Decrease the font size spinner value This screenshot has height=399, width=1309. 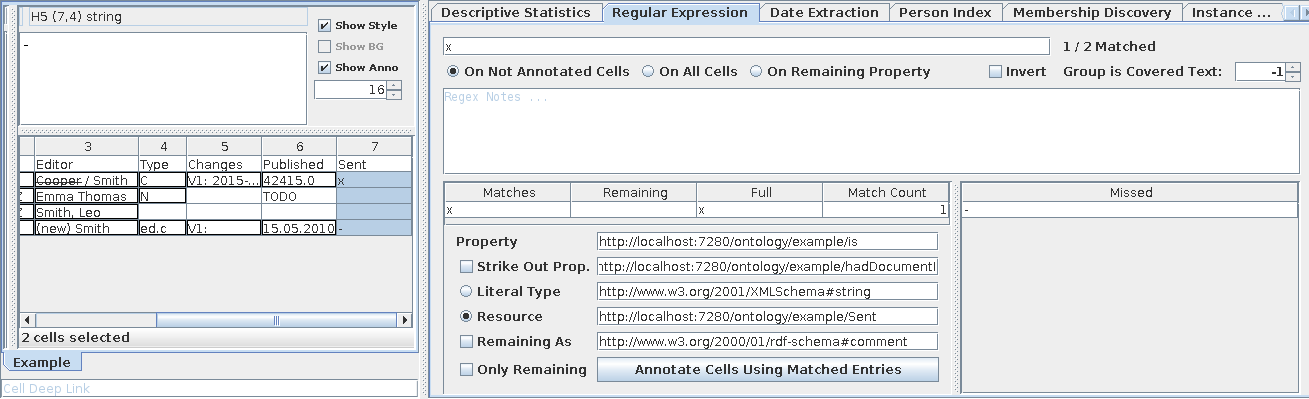(394, 95)
